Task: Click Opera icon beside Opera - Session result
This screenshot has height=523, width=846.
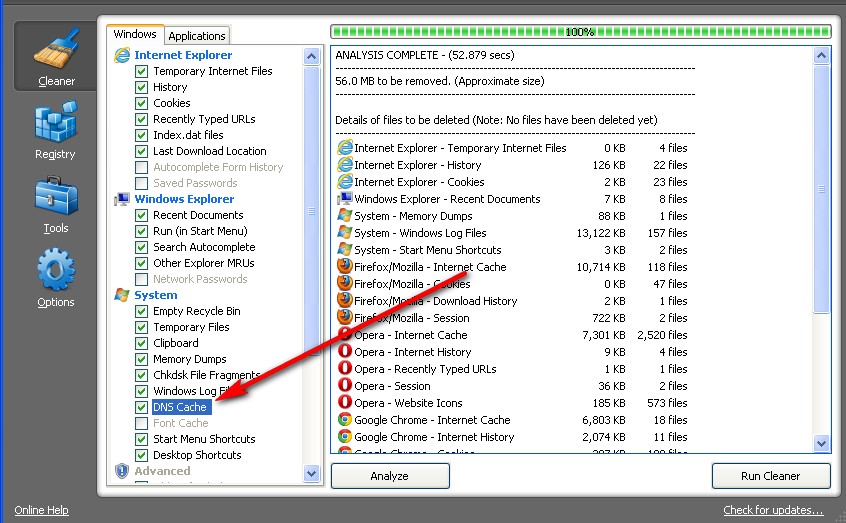Action: click(345, 385)
